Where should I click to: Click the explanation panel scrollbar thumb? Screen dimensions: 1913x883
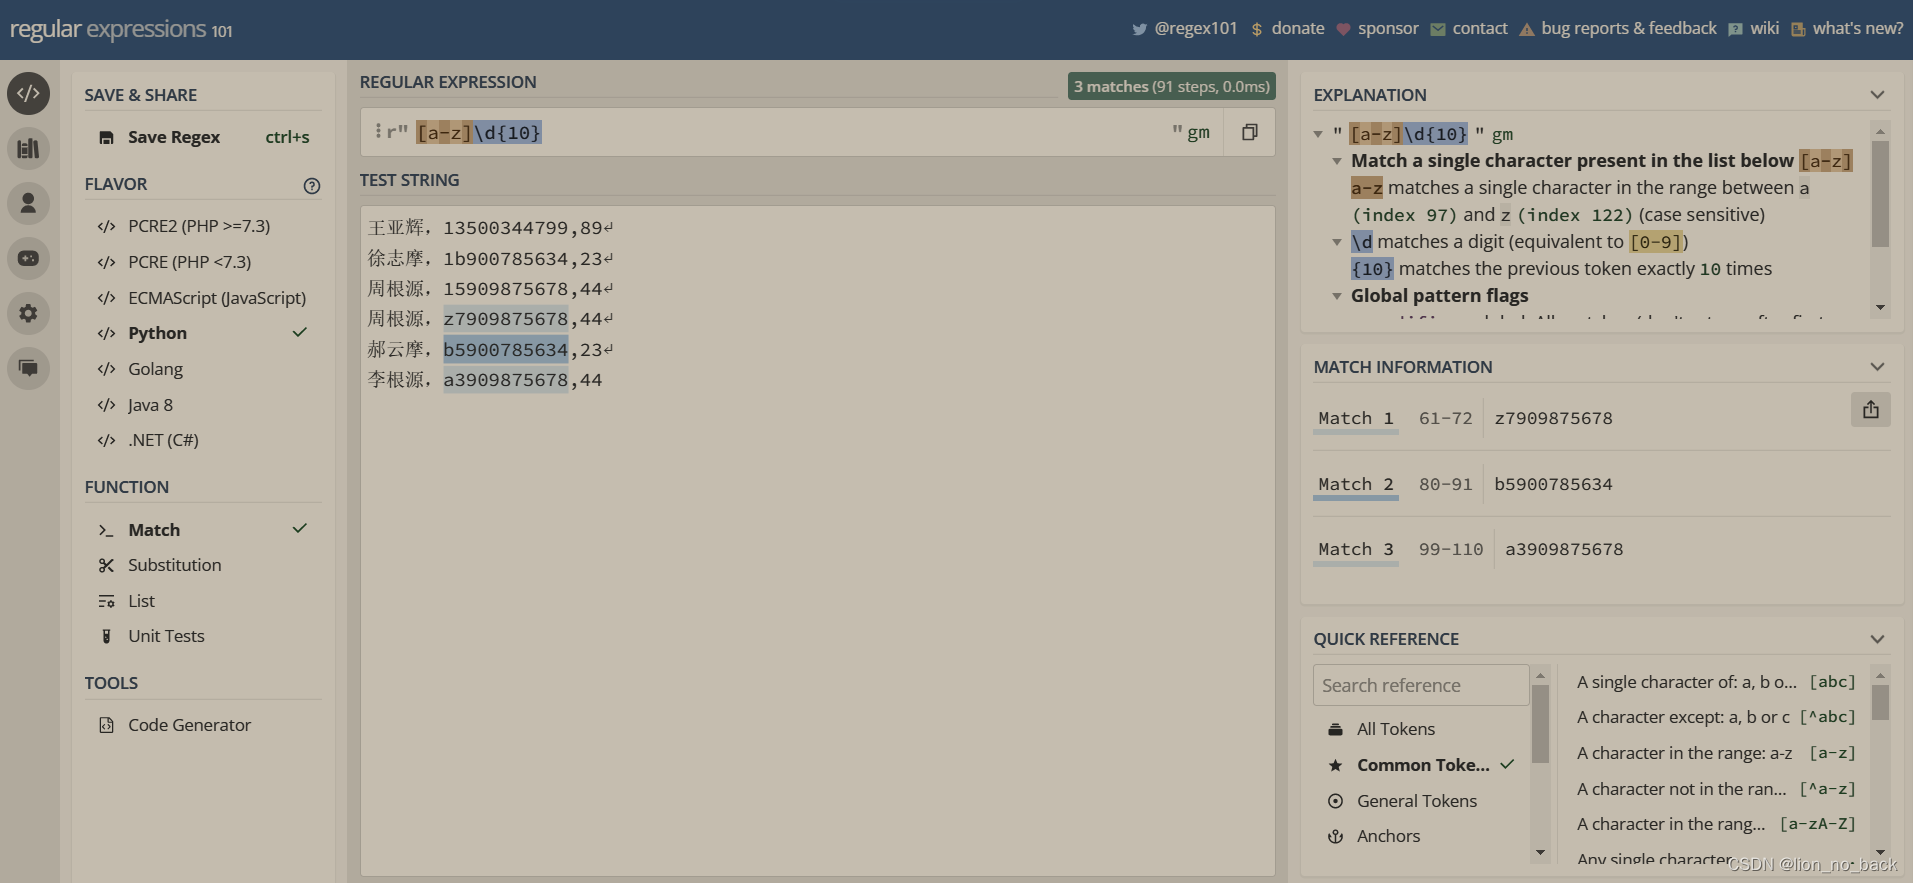tap(1880, 193)
